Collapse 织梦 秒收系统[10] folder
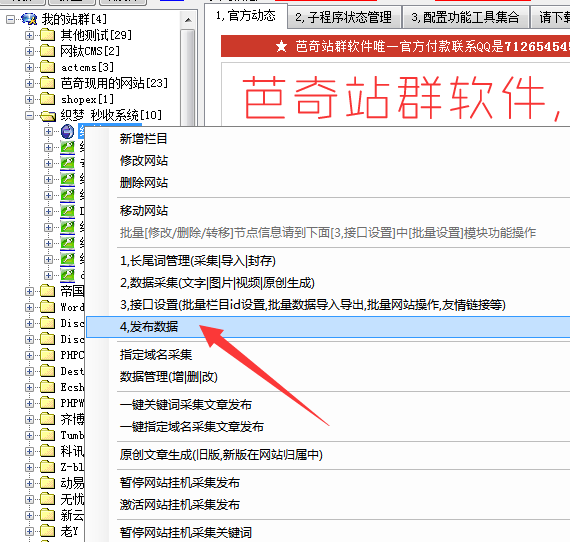 click(x=29, y=116)
